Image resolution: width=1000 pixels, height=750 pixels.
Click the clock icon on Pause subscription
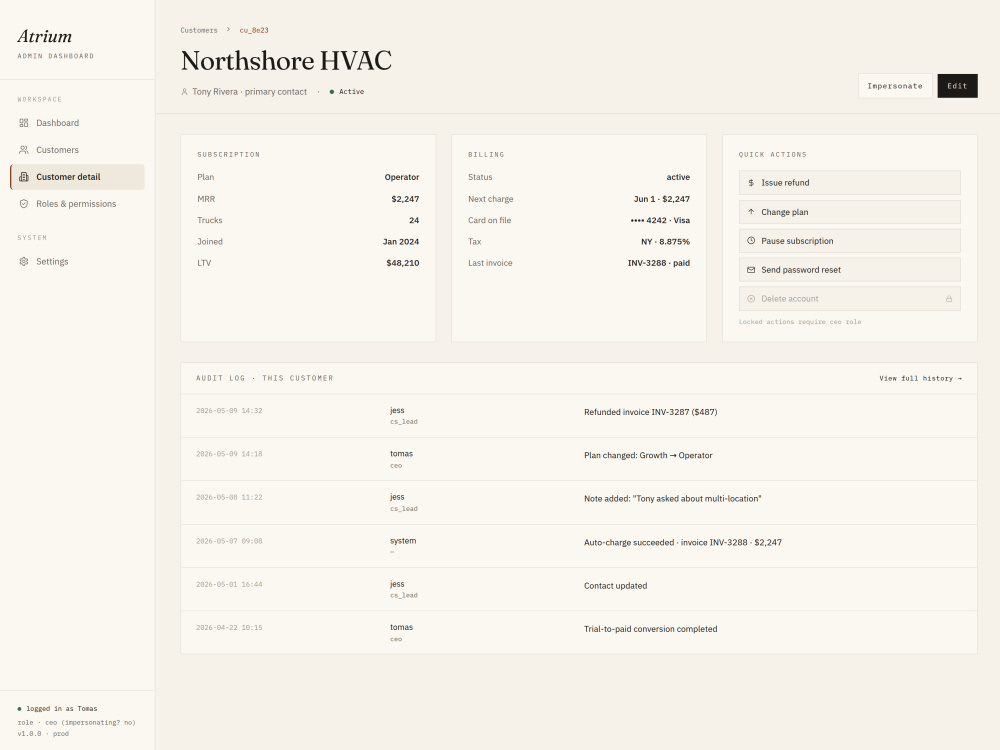coord(751,240)
